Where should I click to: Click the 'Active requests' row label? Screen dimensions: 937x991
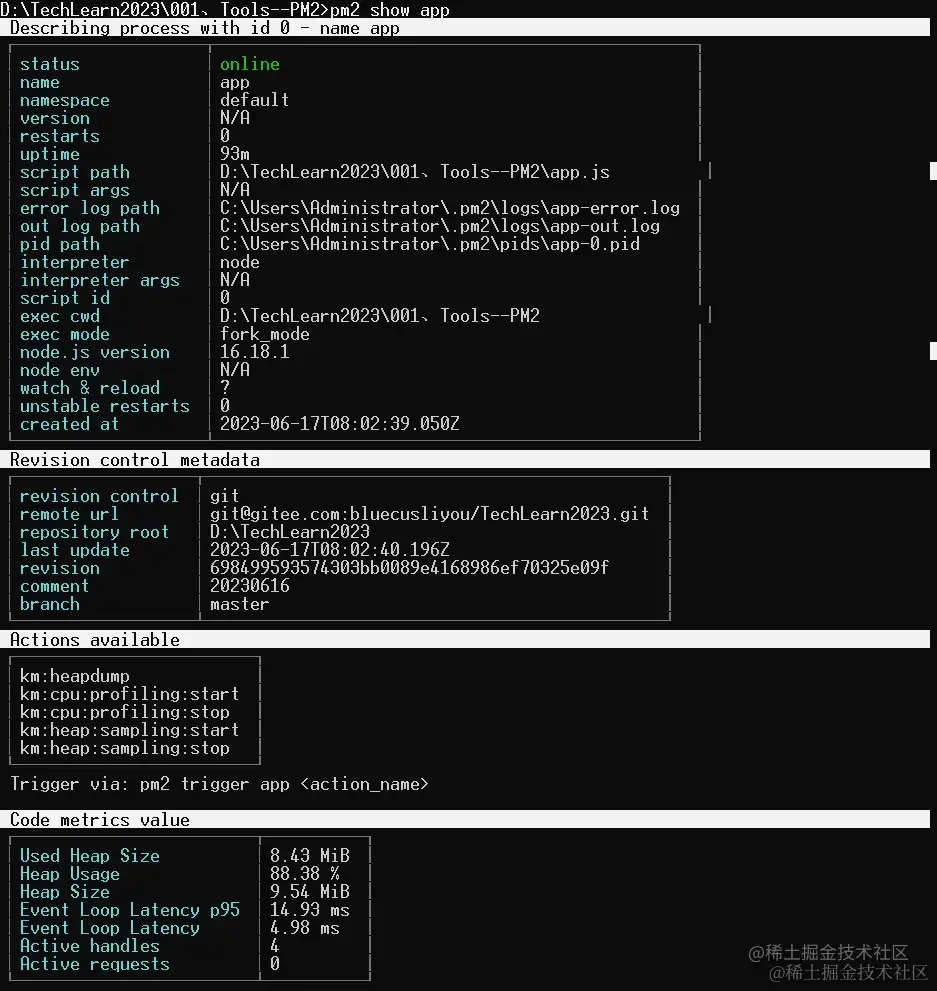pos(95,964)
